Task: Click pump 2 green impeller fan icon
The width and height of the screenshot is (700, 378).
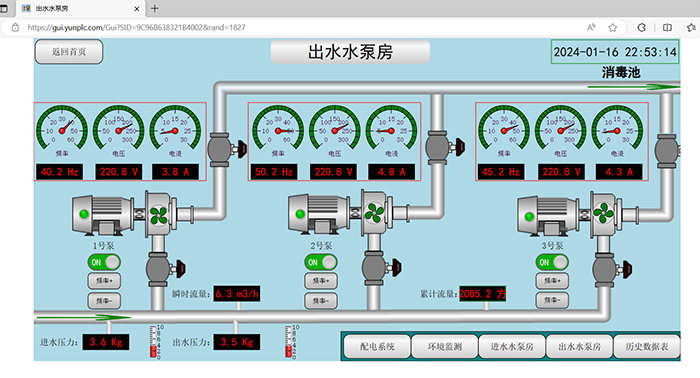Action: coord(374,213)
